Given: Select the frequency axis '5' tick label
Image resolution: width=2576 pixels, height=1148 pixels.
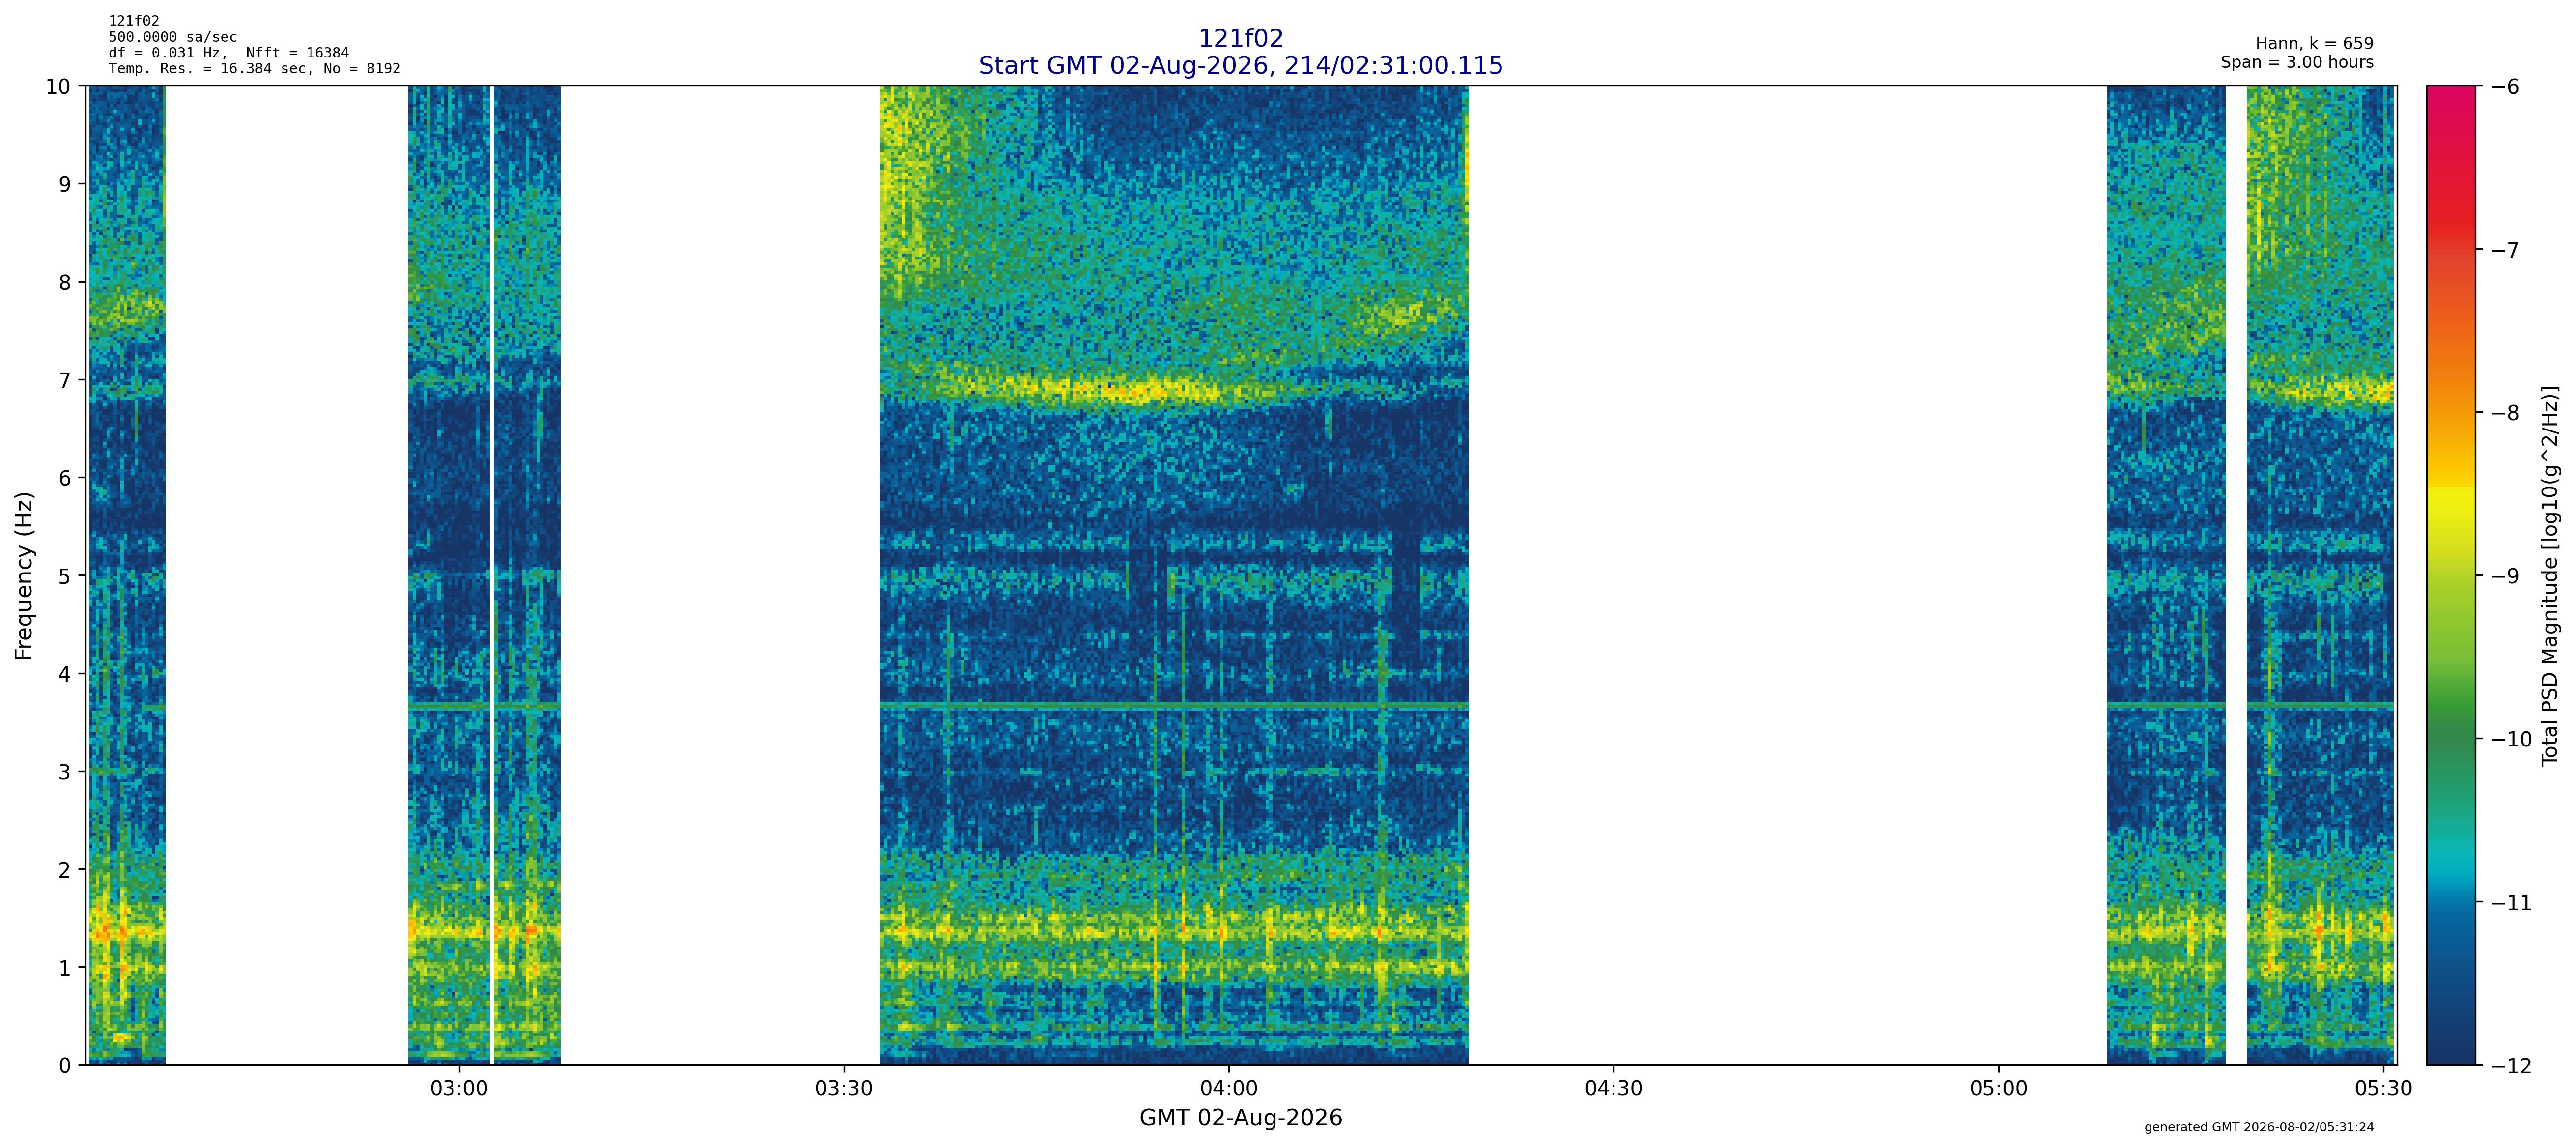Looking at the screenshot, I should click(x=66, y=576).
